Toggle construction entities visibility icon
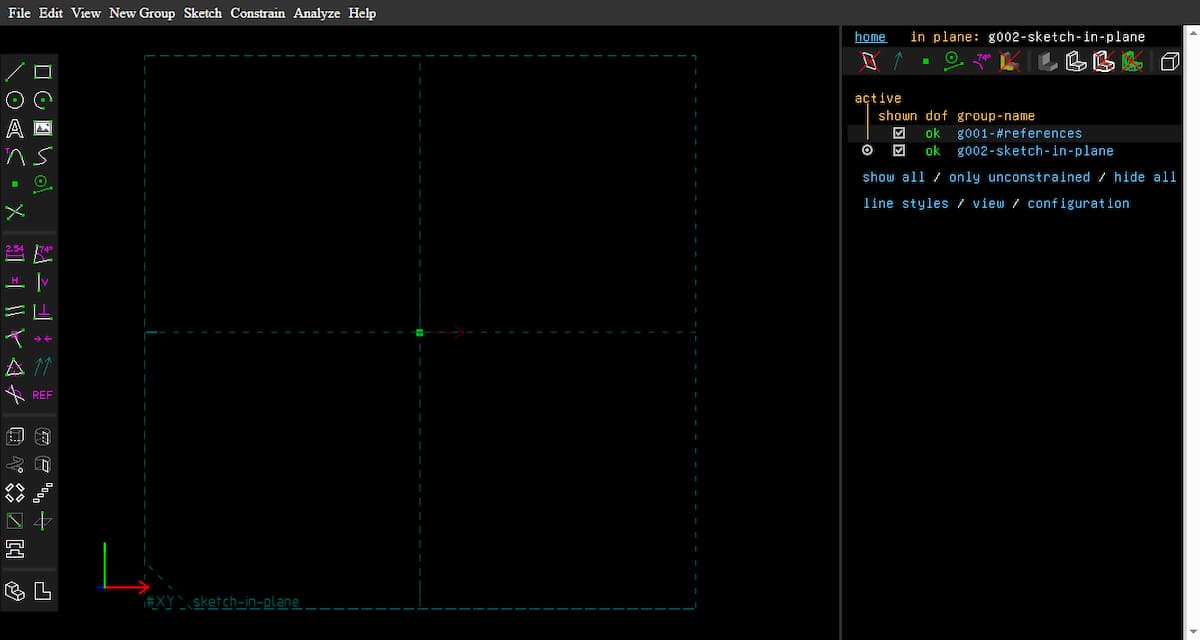 point(954,62)
